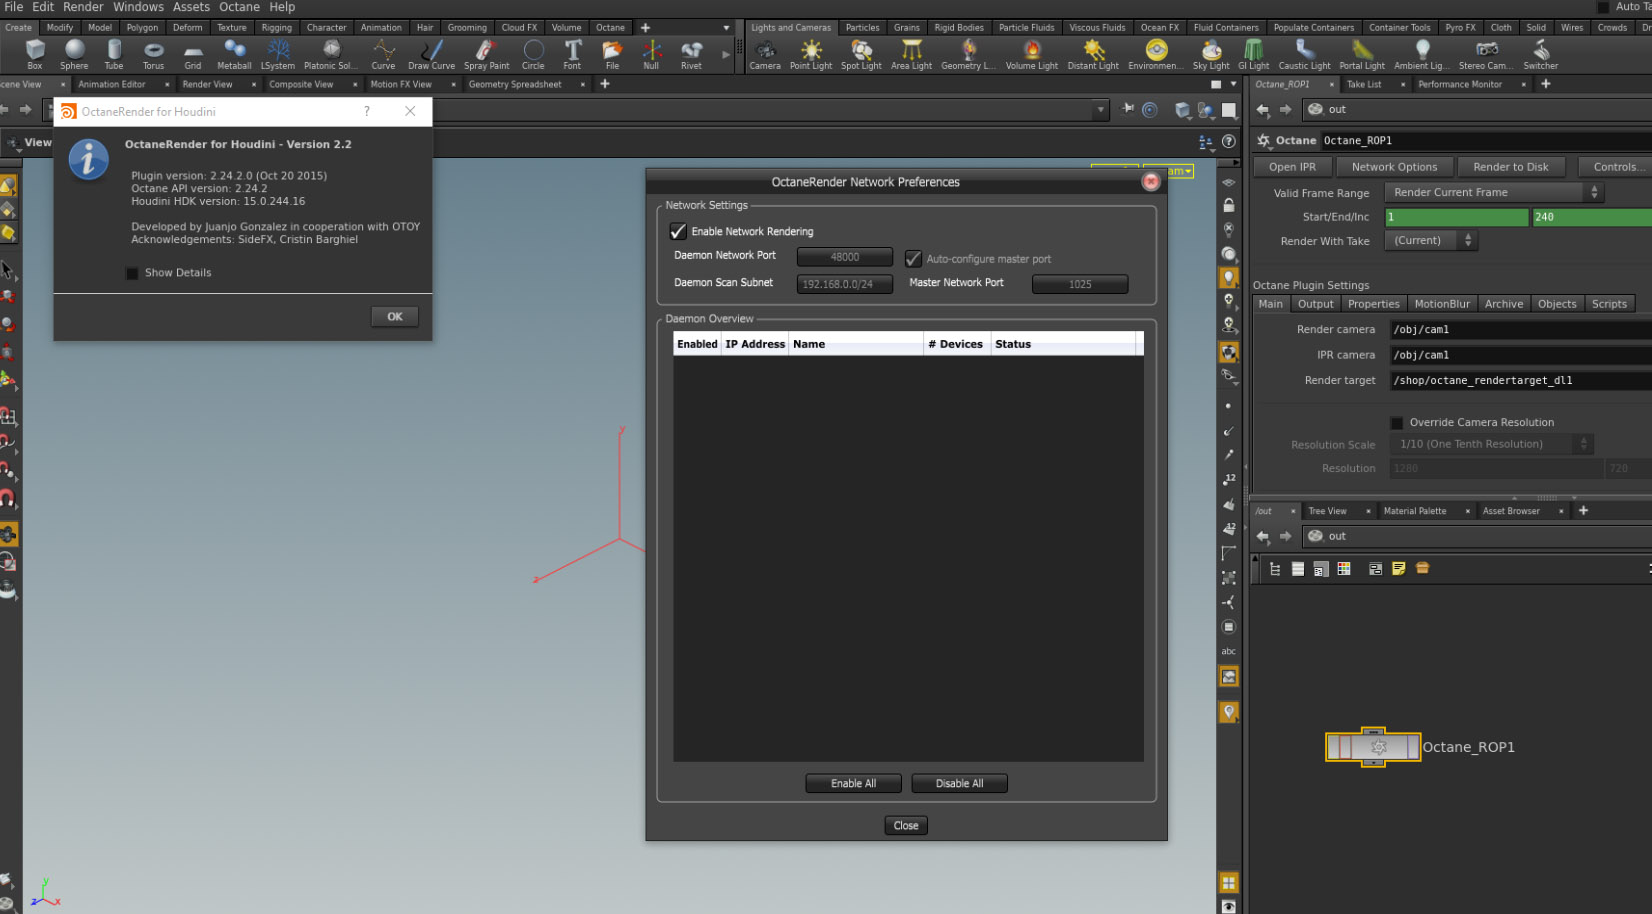Edit the Daemon Scan Subnet field

(x=845, y=284)
